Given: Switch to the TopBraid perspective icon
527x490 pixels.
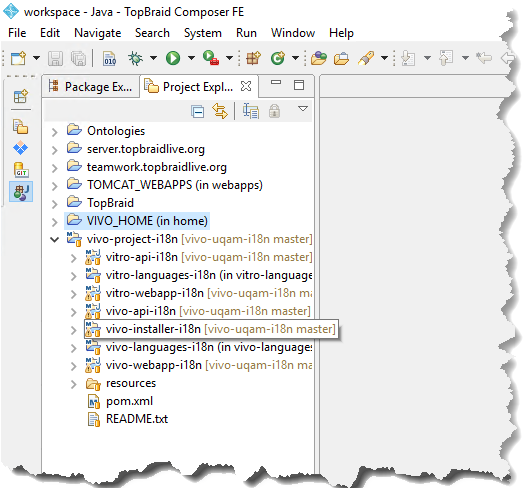Looking at the screenshot, I should click(21, 148).
